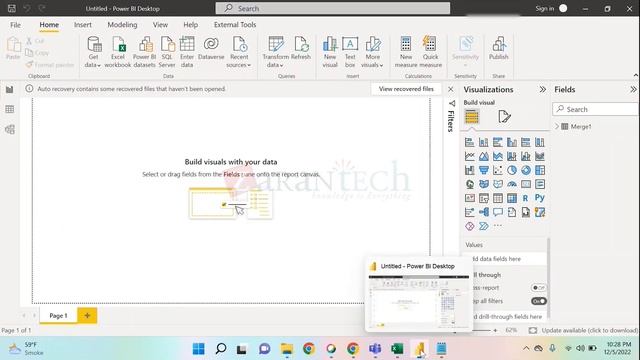Open the Insert ribbon tab
640x360 pixels.
[83, 25]
